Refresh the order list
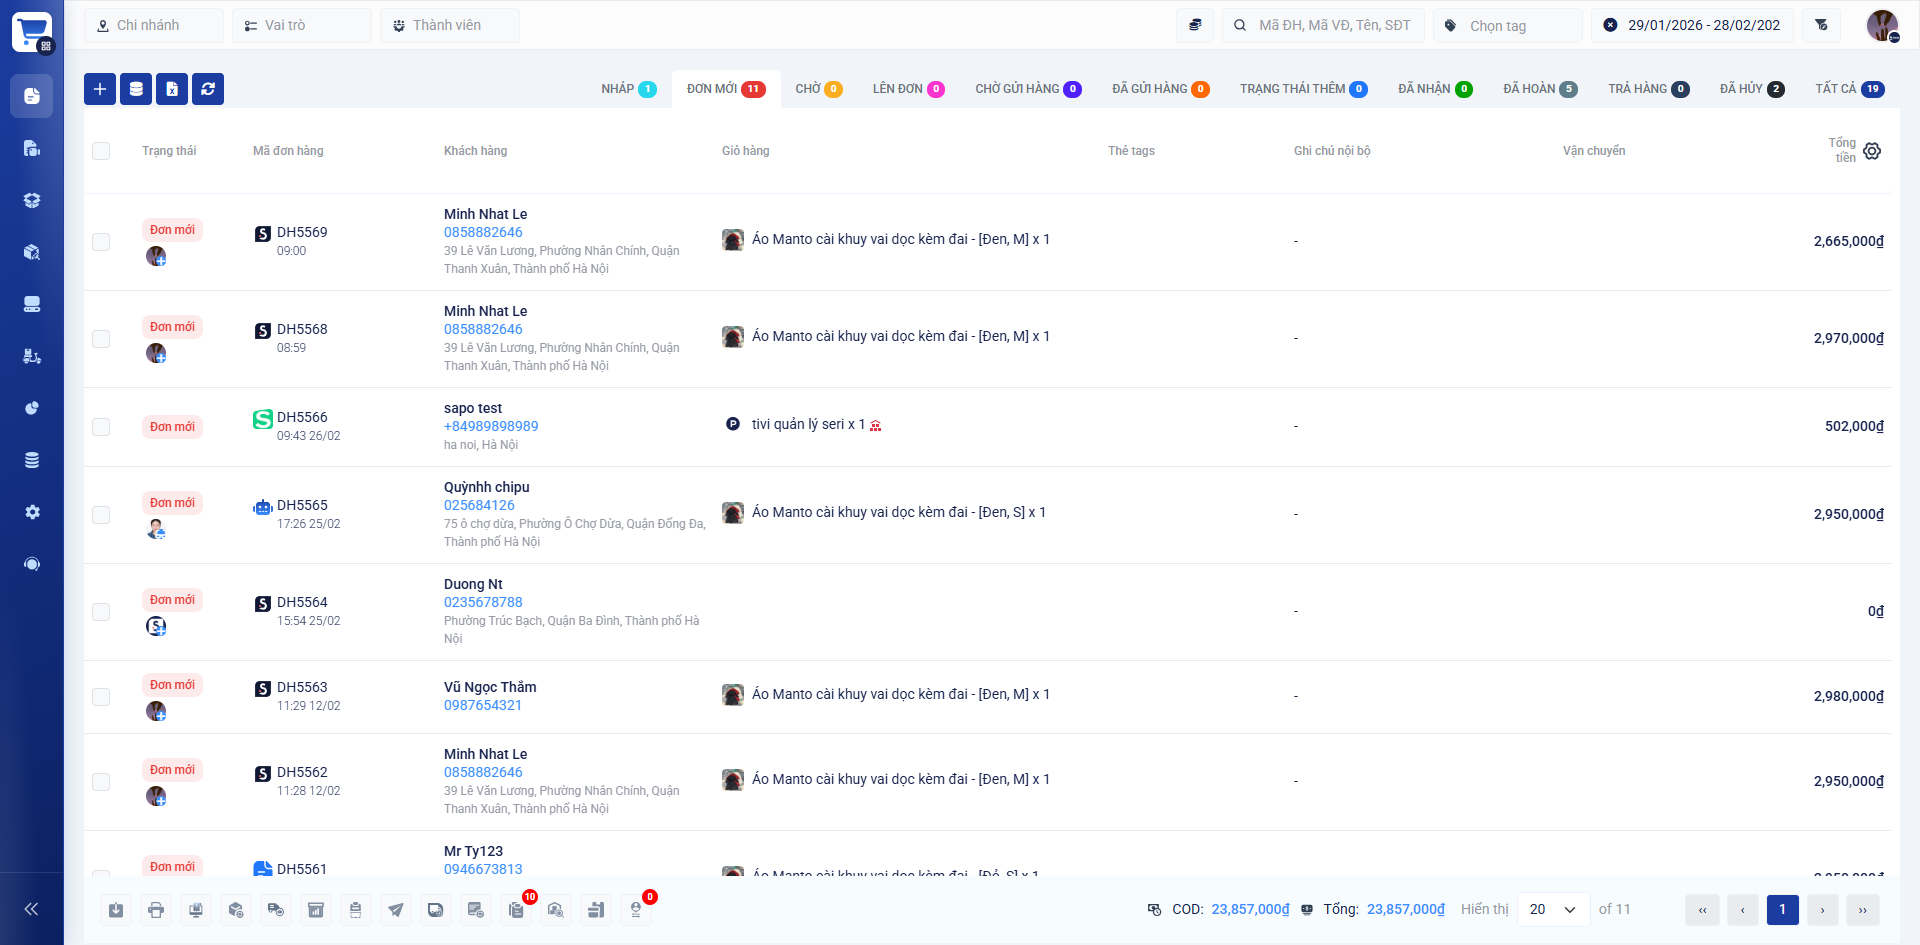The image size is (1920, 945). click(x=208, y=89)
